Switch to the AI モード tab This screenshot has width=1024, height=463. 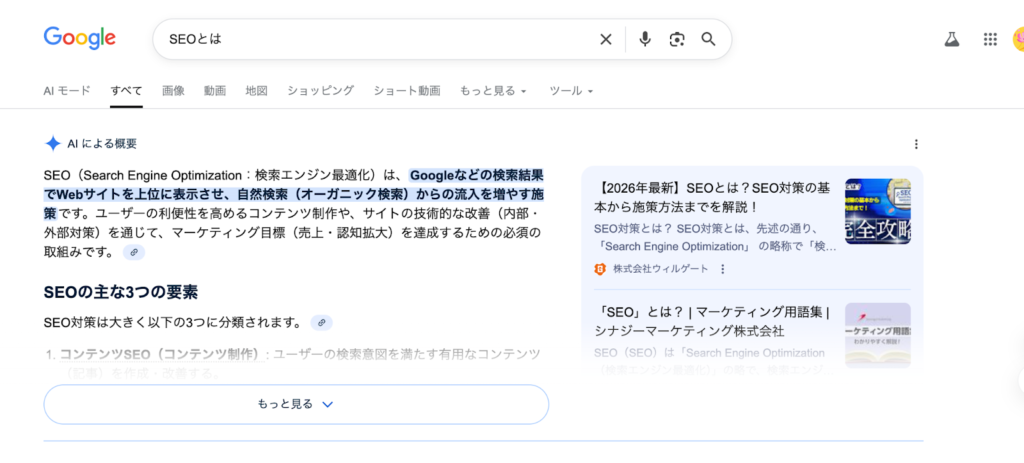(67, 91)
